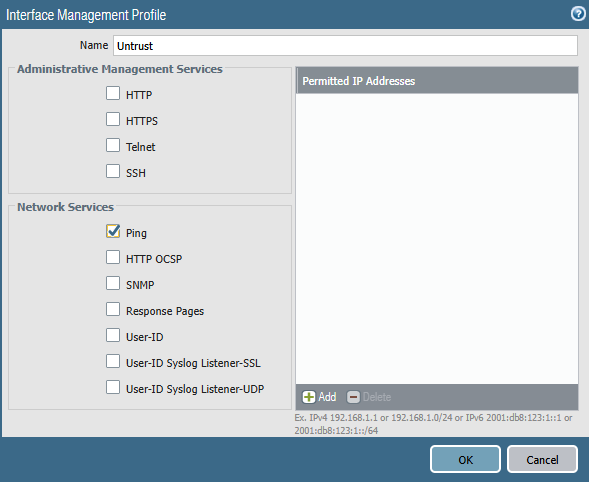Tick the Telnet checkbox
589x482 pixels.
(113, 145)
